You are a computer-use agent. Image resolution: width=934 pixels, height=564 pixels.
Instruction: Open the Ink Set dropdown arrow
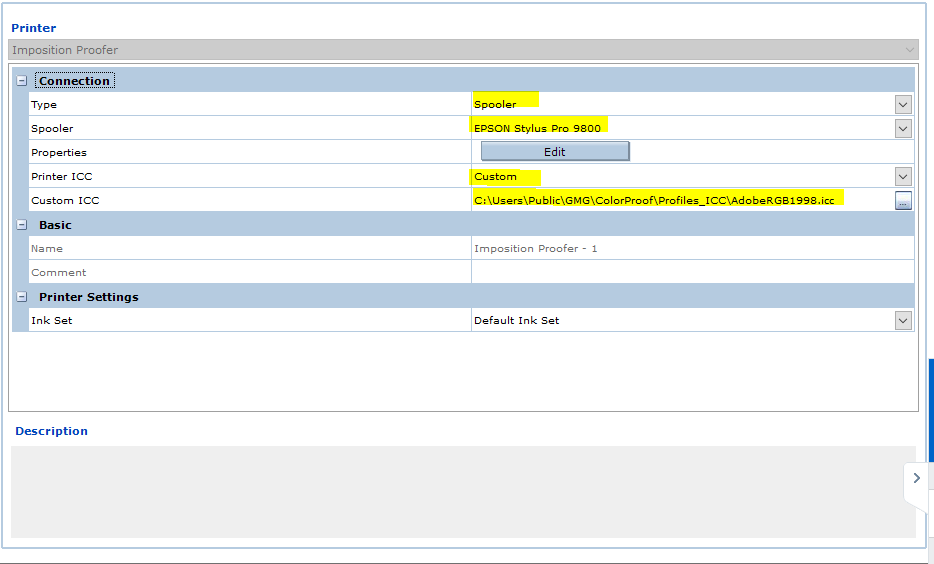coord(903,320)
